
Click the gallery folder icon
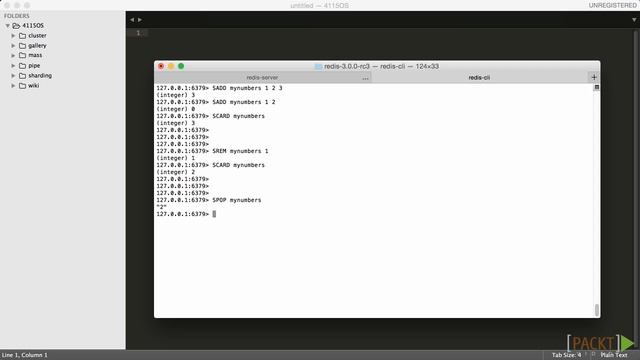[x=22, y=46]
